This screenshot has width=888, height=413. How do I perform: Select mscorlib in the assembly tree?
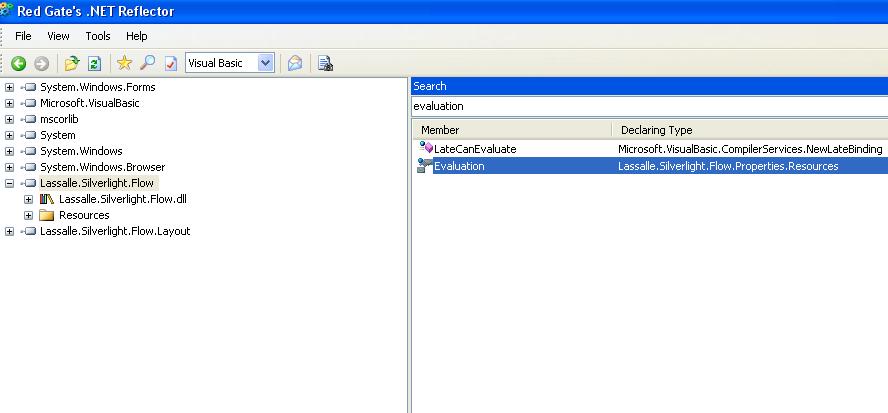(x=59, y=120)
